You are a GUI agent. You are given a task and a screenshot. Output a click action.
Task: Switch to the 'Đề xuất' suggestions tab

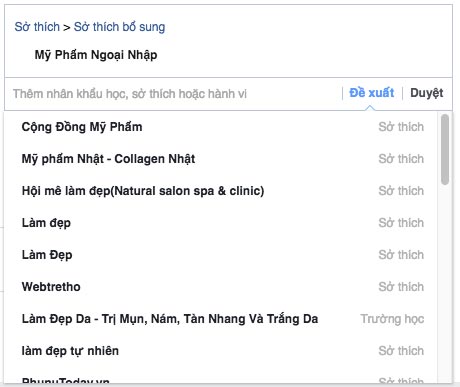coord(371,93)
